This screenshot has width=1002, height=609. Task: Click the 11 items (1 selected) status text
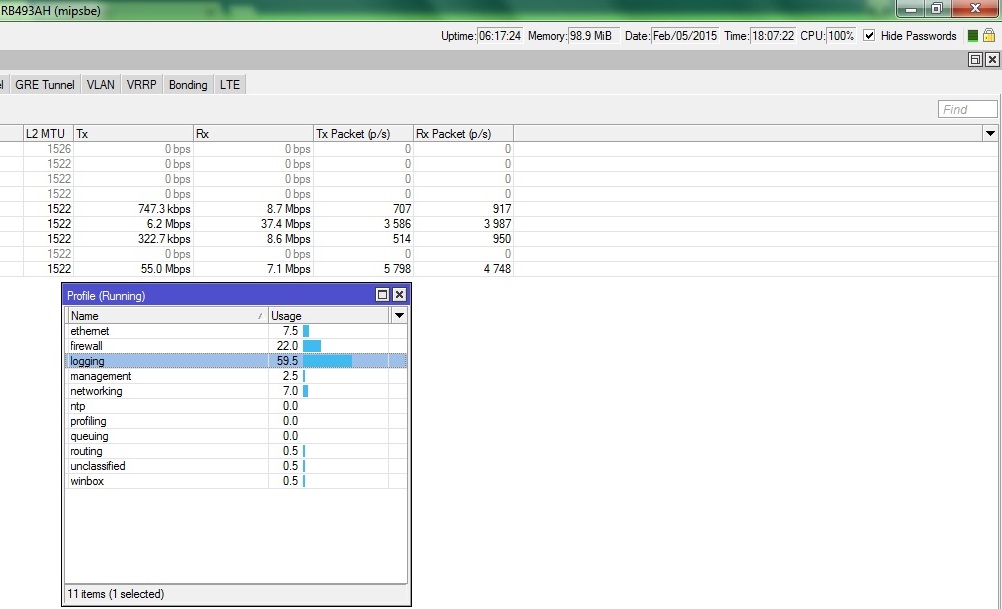116,594
